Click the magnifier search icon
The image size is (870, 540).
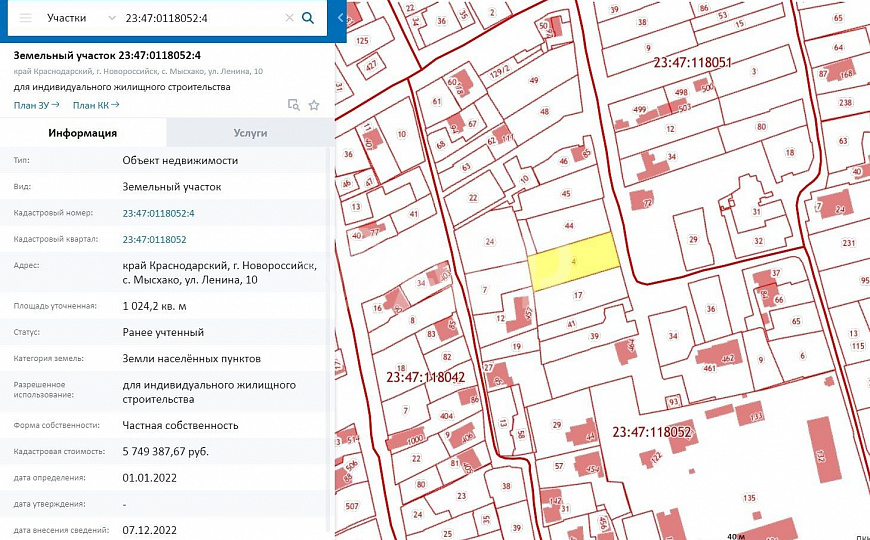click(x=308, y=18)
